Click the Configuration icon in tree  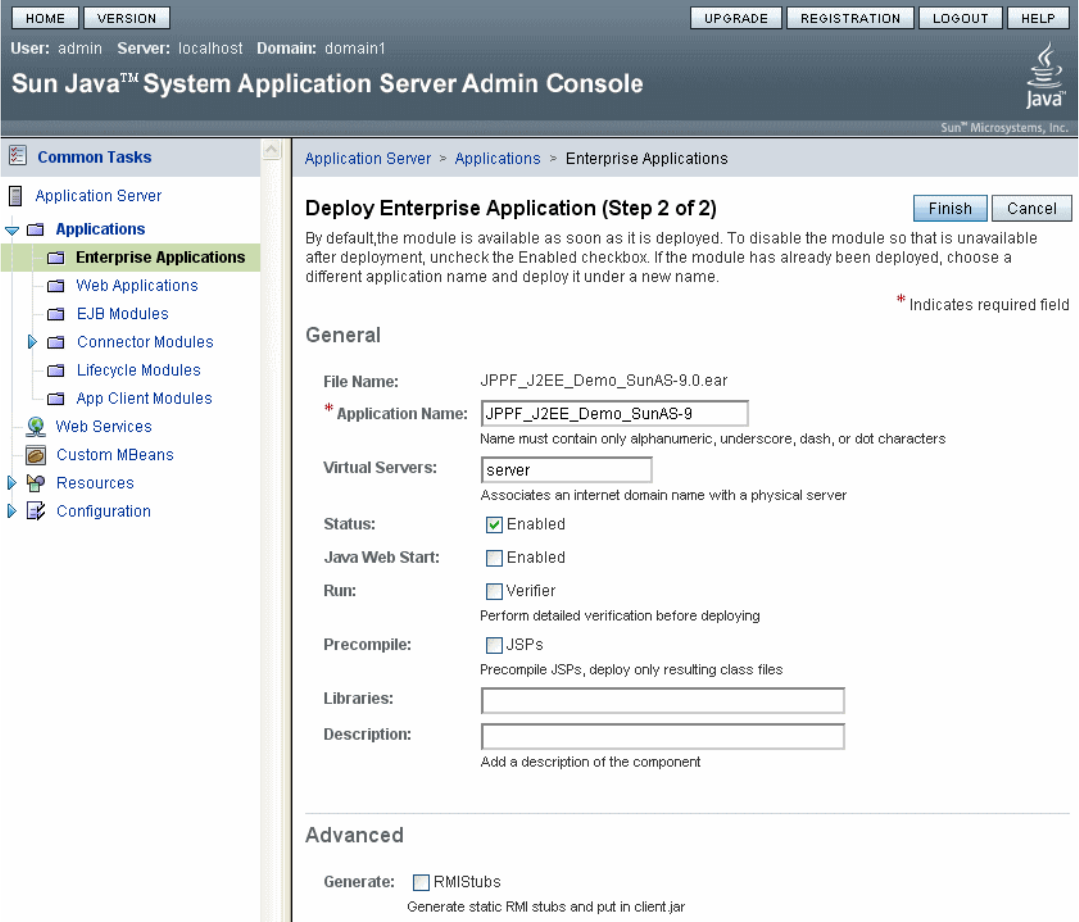tap(36, 511)
